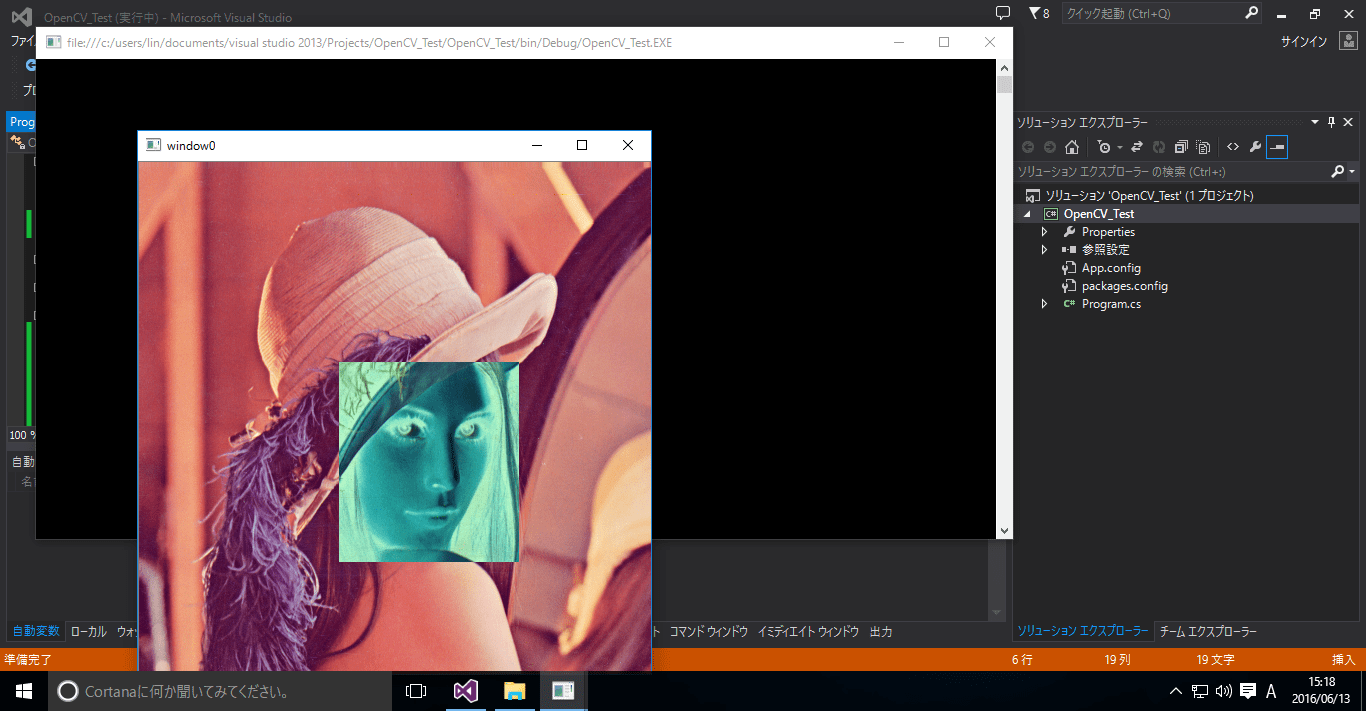Open the 出力 output window
This screenshot has width=1366, height=711.
880,631
